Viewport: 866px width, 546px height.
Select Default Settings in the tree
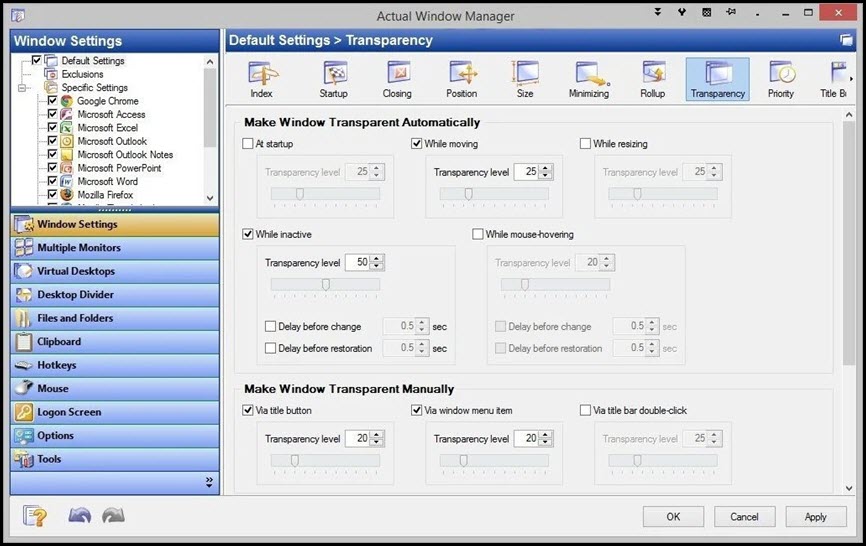(x=93, y=61)
